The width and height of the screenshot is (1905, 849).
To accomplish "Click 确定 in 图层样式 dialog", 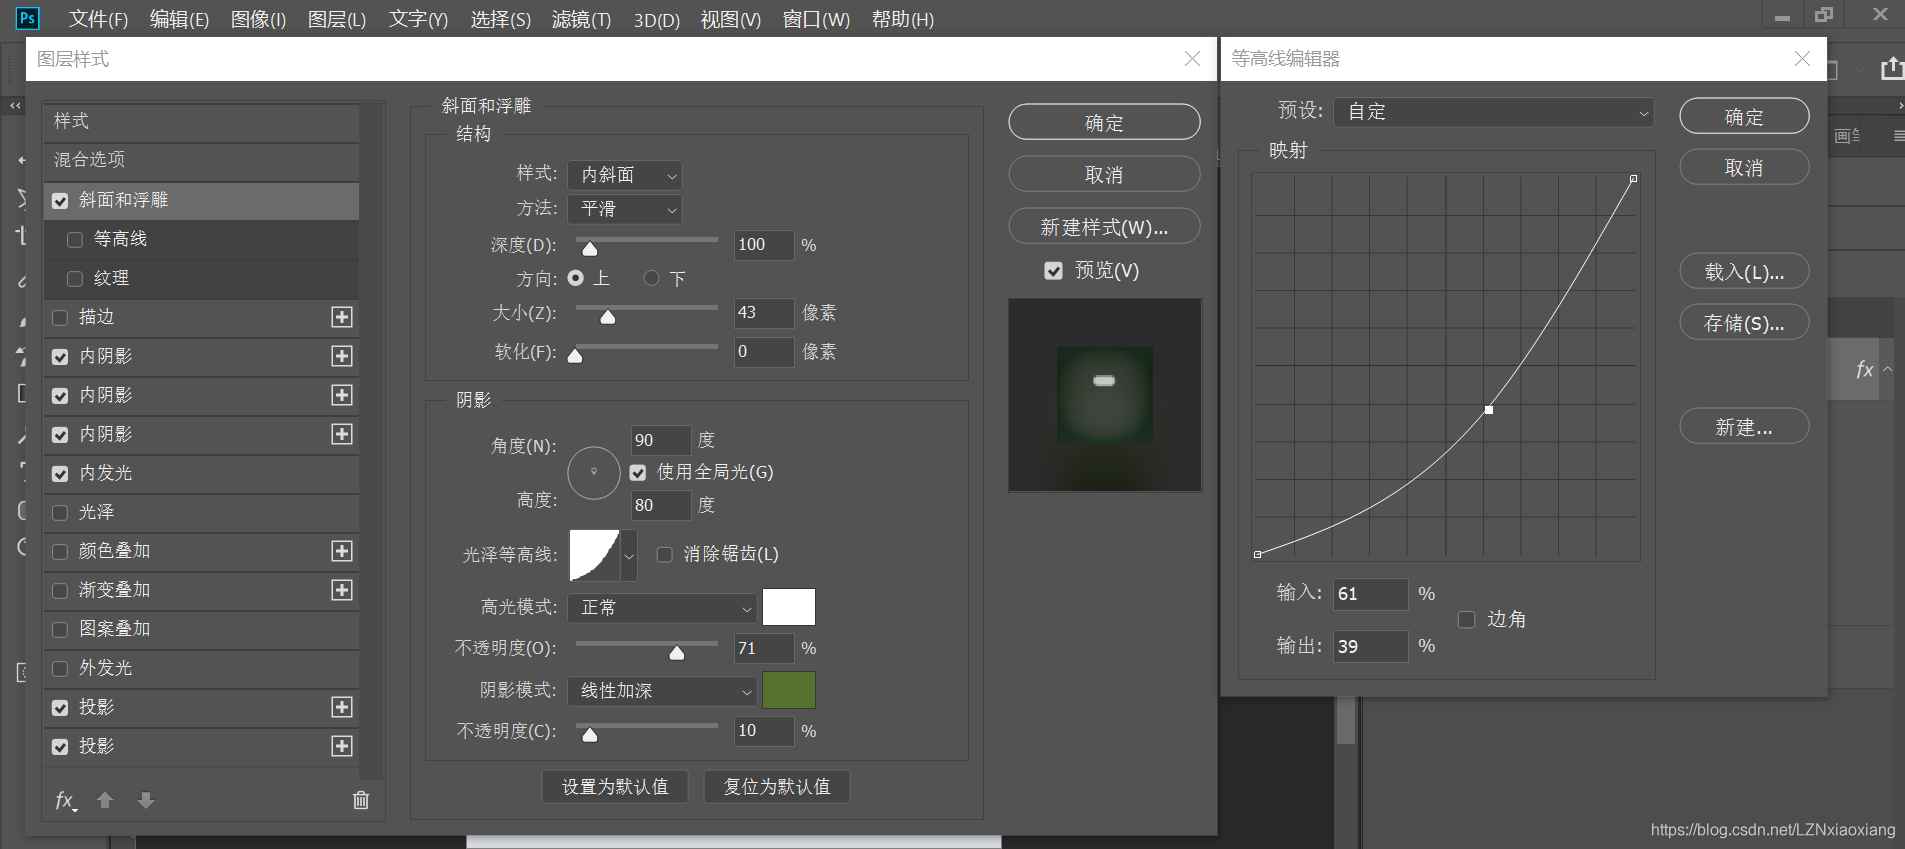I will (1104, 122).
